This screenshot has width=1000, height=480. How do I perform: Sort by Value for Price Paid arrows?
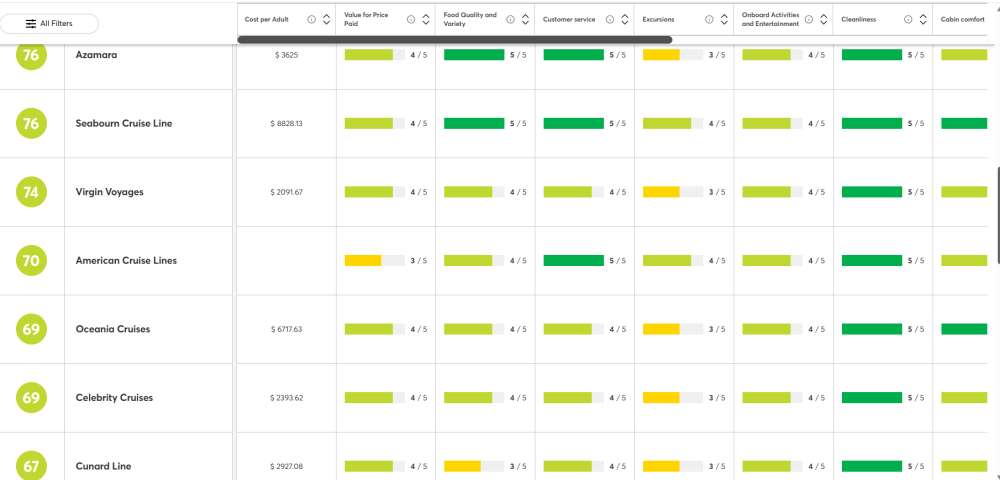(x=426, y=20)
